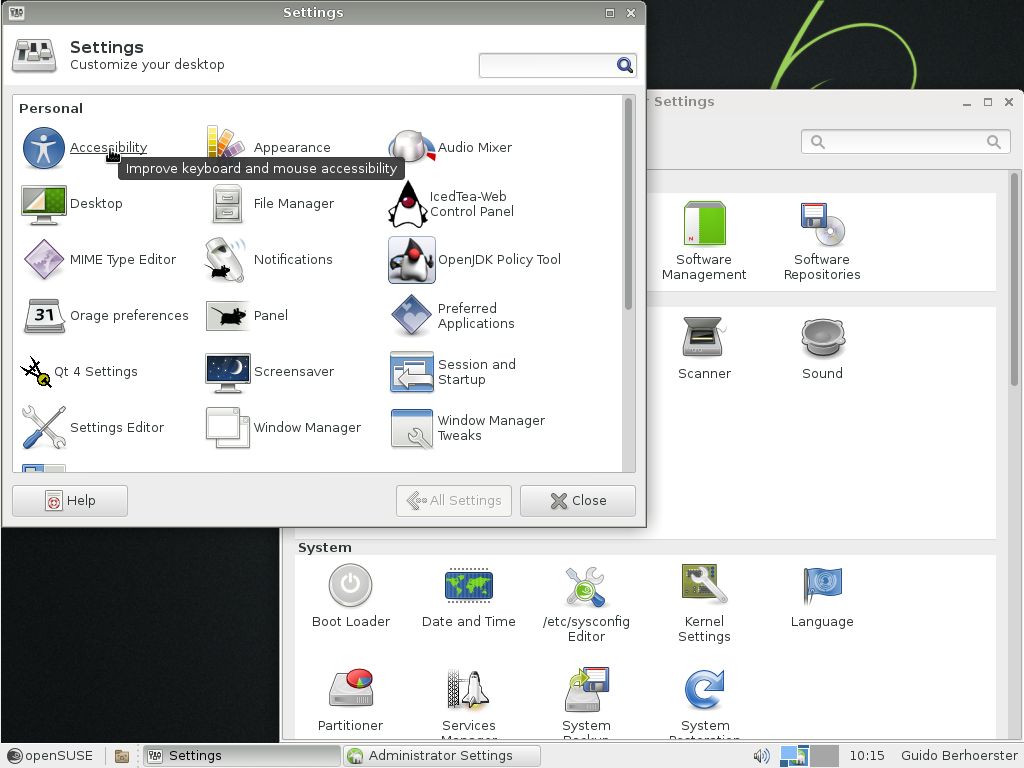
Task: Open the Accessibility settings icon
Action: (44, 148)
